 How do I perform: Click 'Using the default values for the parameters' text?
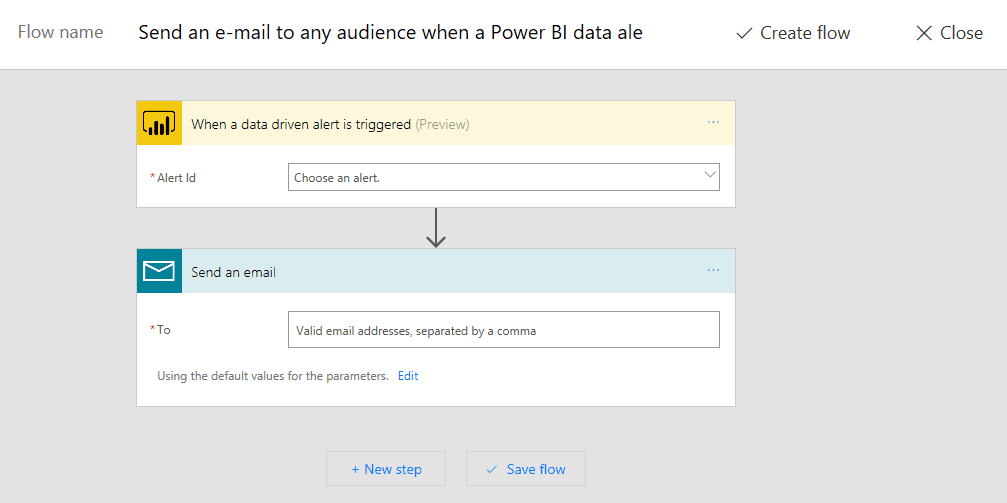(273, 376)
